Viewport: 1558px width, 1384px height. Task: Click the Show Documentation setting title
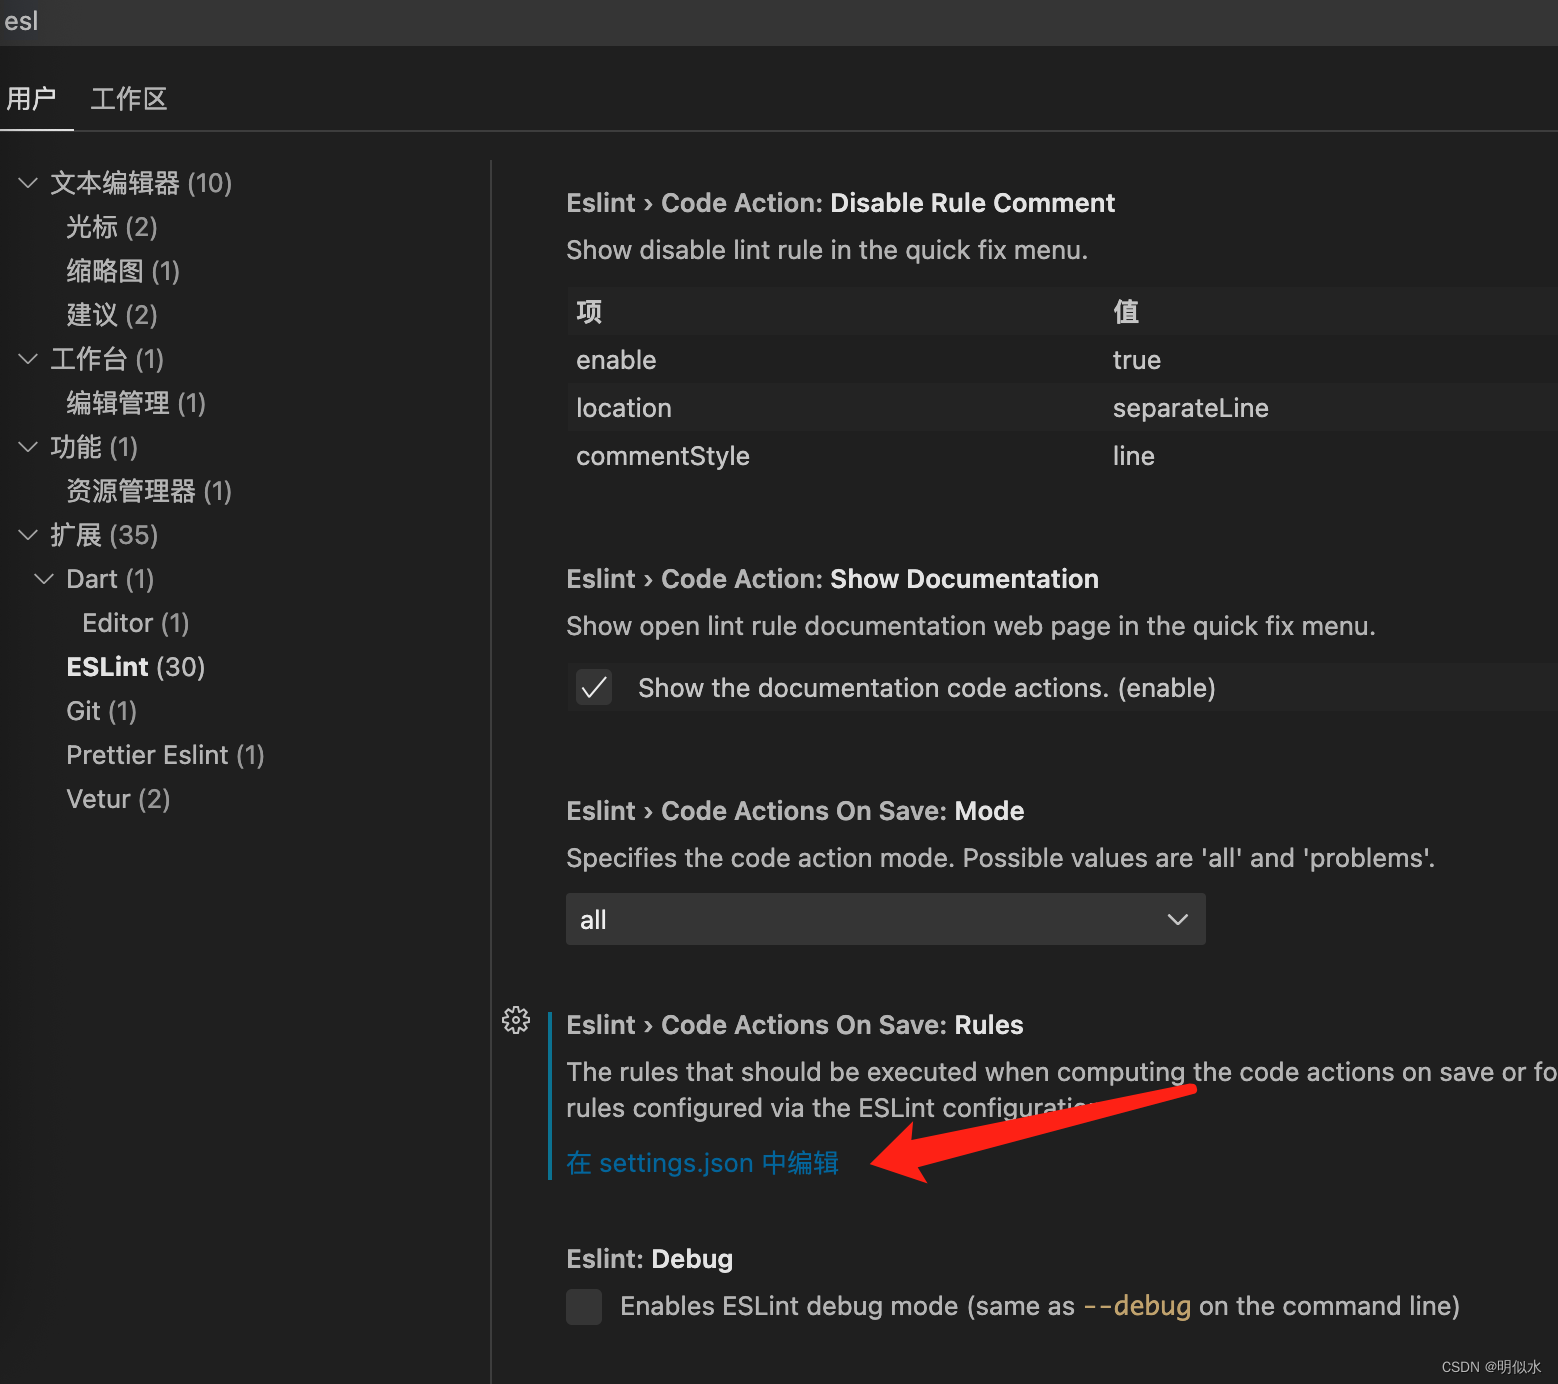point(832,579)
